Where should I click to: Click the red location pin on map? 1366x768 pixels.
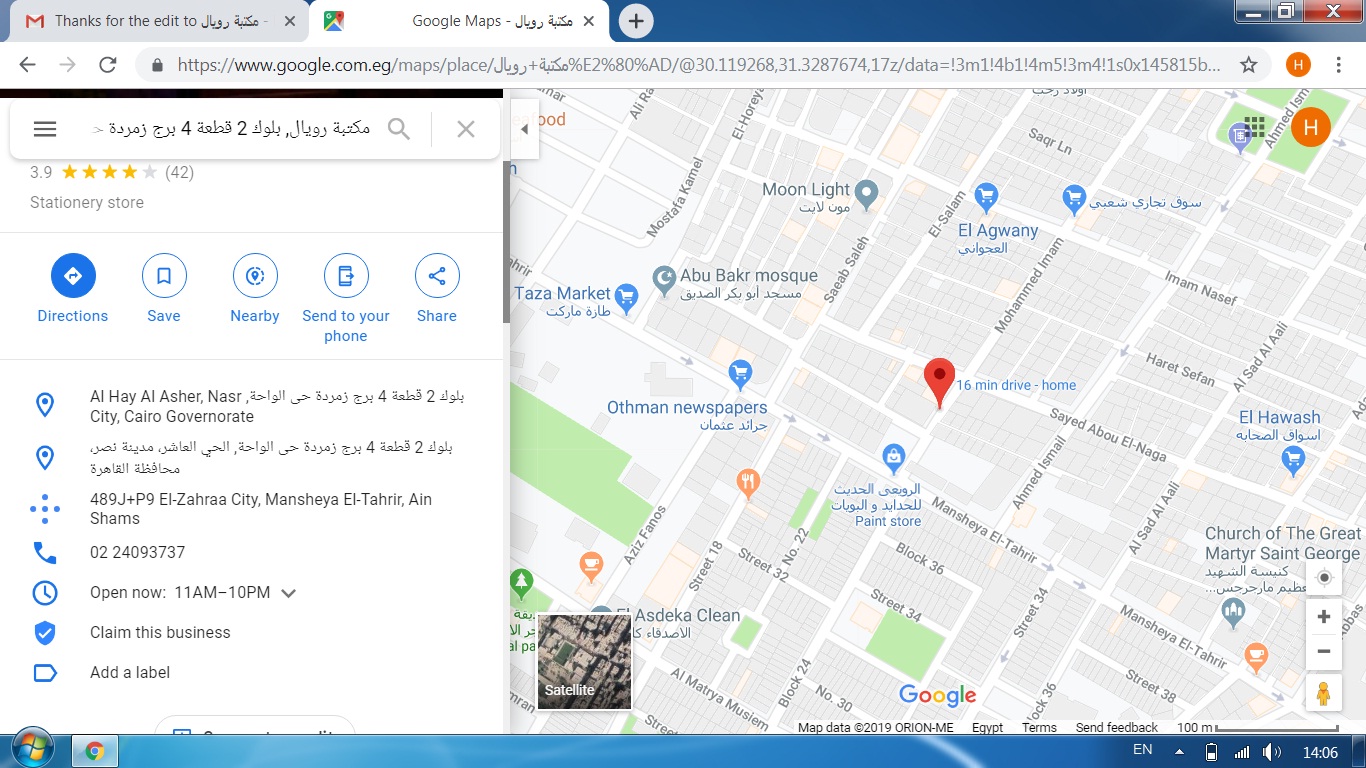click(938, 382)
